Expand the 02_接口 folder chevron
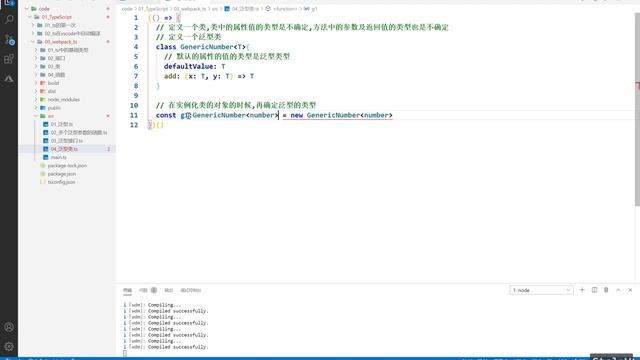The height and width of the screenshot is (360, 640). tap(36, 58)
